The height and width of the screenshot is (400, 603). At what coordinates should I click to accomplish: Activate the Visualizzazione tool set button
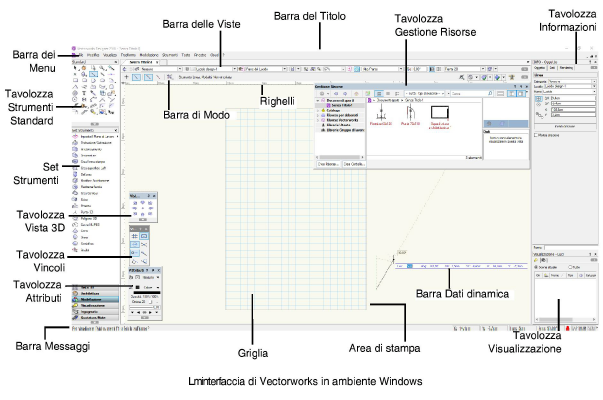pos(95,305)
